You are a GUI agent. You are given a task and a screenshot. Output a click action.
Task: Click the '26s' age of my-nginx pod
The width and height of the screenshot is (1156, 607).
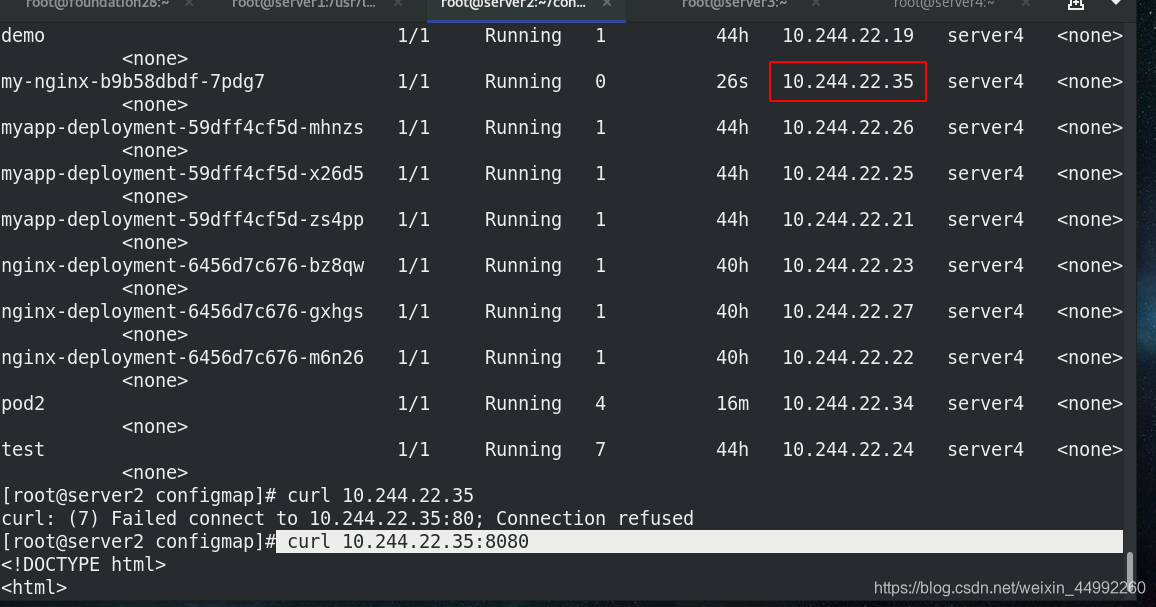[732, 81]
